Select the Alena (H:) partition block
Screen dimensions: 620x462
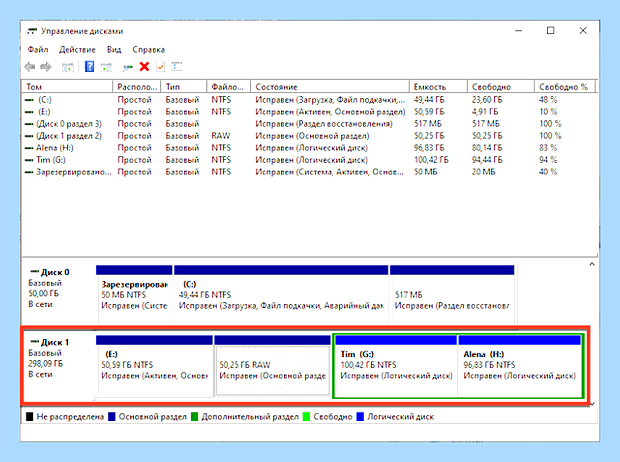click(x=519, y=365)
